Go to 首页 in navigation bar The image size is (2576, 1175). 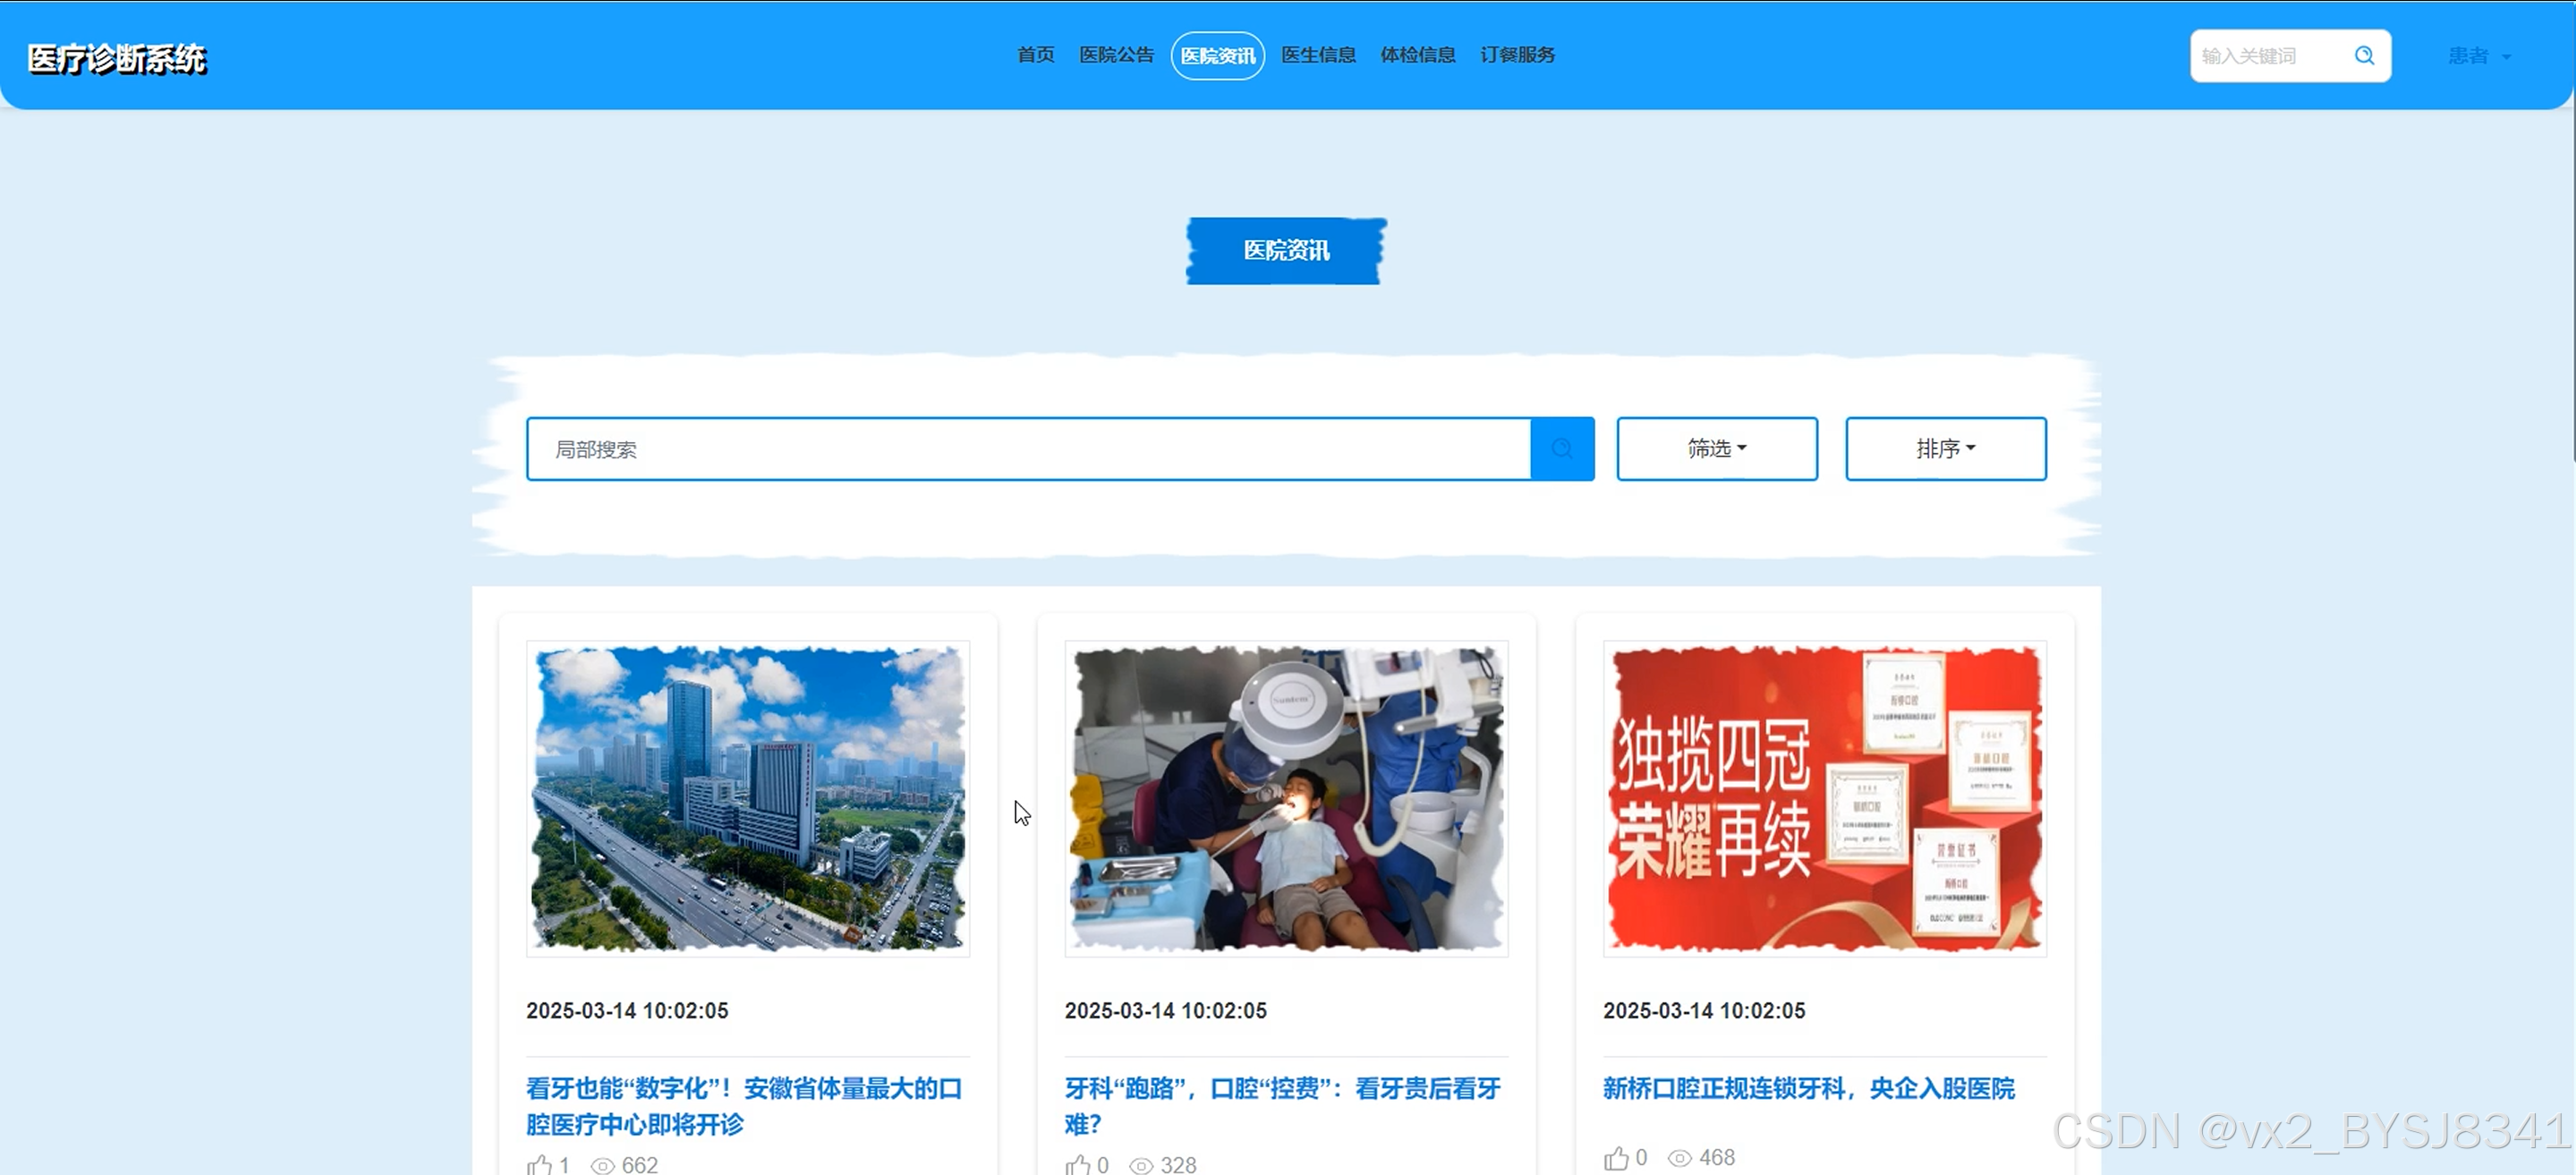1035,55
